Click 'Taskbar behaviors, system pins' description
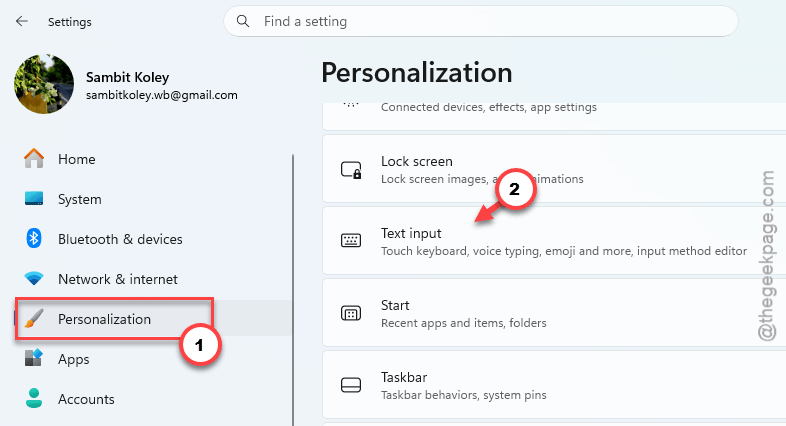Screen dimensions: 786x426 pyautogui.click(x=464, y=395)
